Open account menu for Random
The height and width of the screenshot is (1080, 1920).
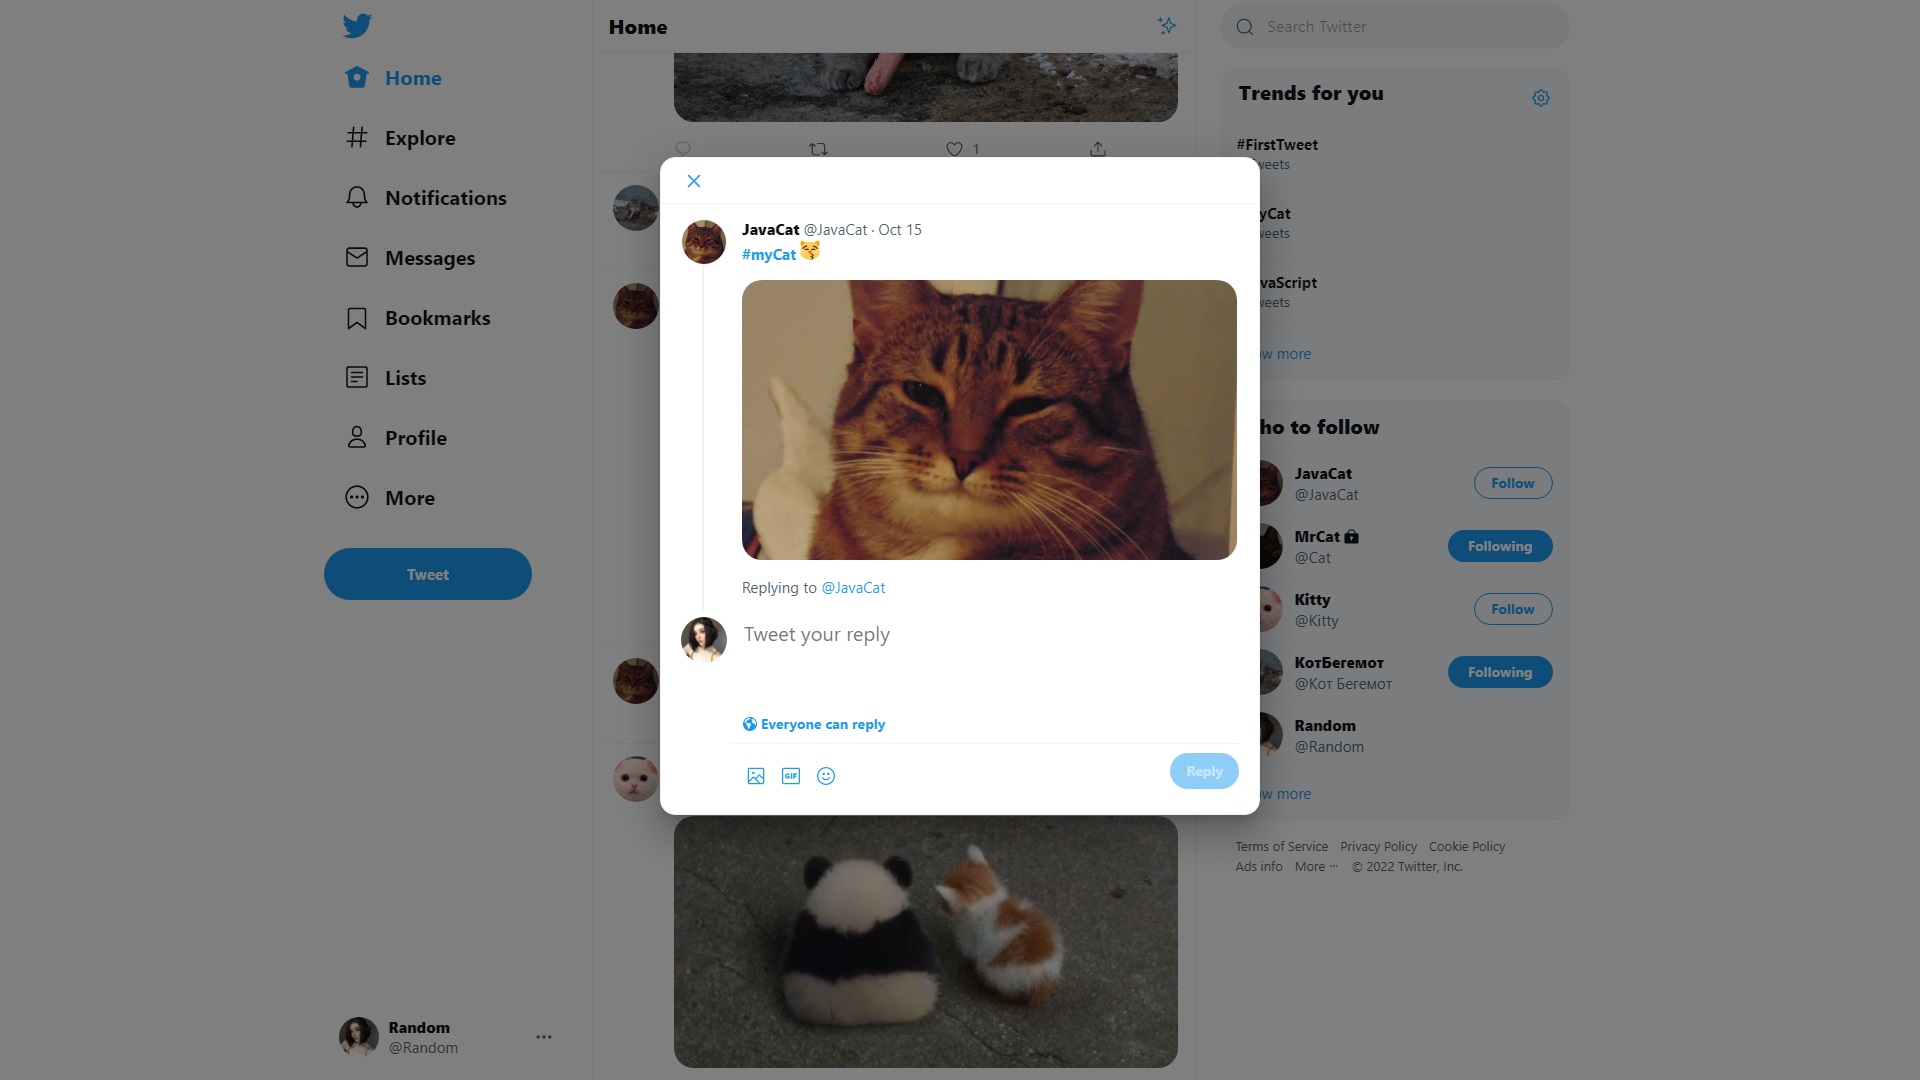pos(544,1037)
